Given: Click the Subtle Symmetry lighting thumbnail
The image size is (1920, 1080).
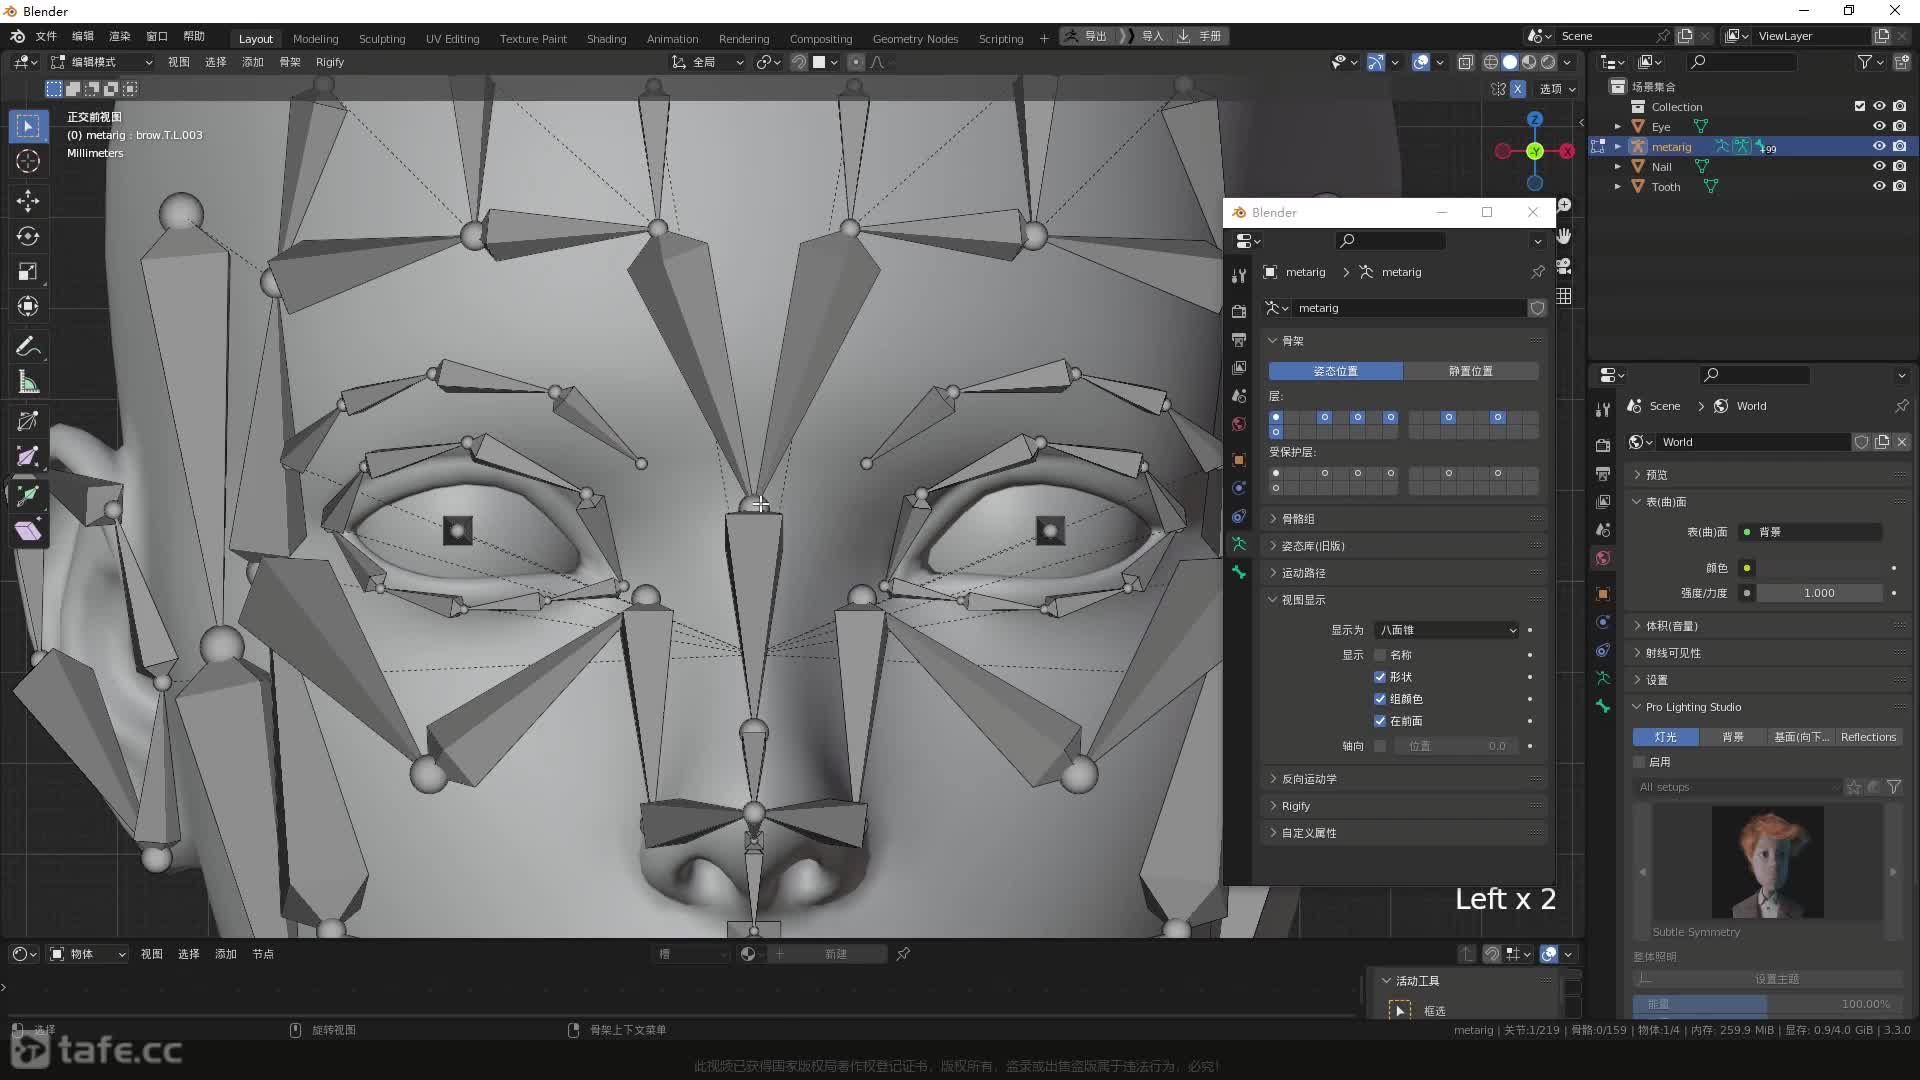Looking at the screenshot, I should click(1767, 862).
